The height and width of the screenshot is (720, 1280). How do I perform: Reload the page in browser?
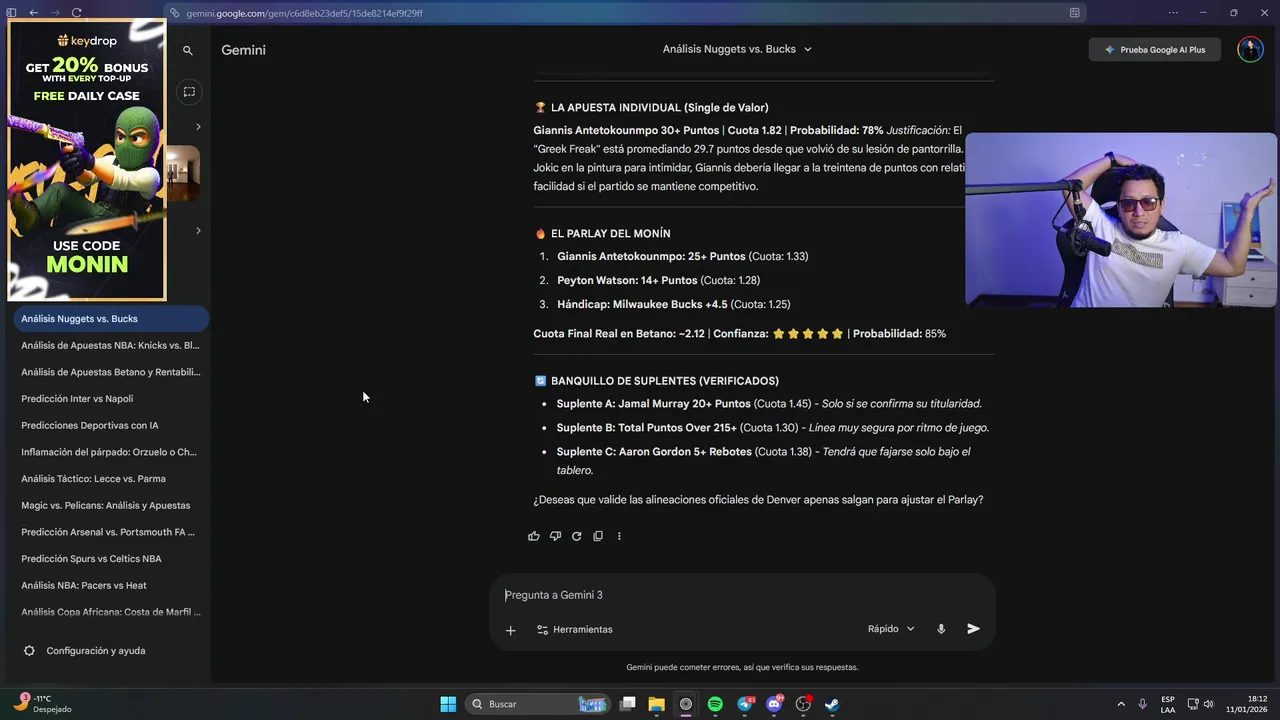76,13
